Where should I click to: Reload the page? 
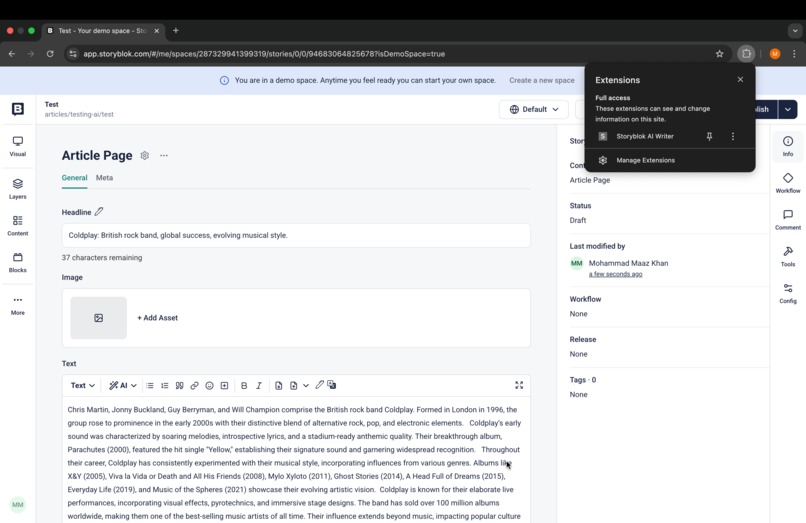point(50,53)
